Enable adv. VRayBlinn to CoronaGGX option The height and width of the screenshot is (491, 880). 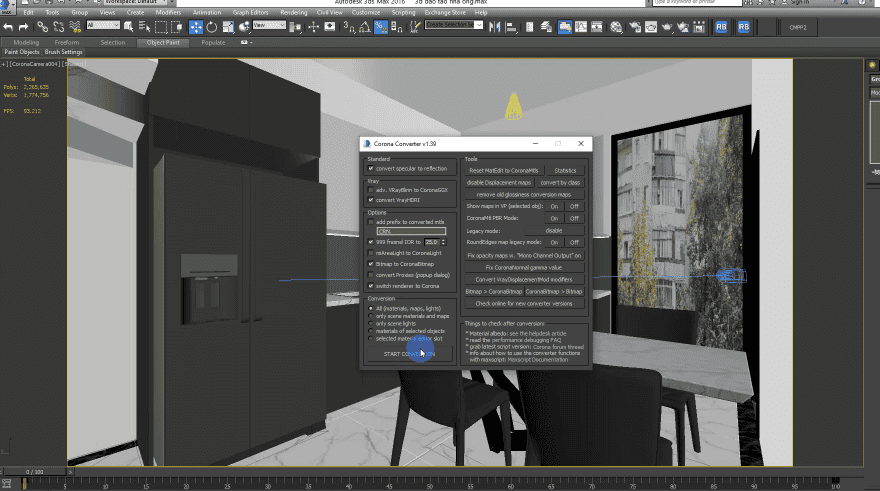[370, 190]
